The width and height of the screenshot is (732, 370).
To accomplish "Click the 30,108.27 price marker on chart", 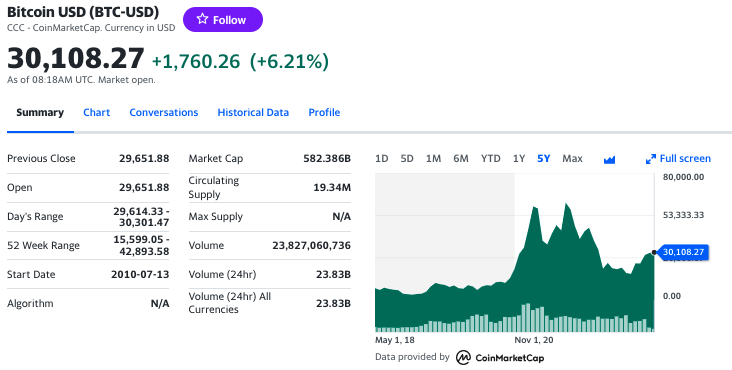I will 682,252.
